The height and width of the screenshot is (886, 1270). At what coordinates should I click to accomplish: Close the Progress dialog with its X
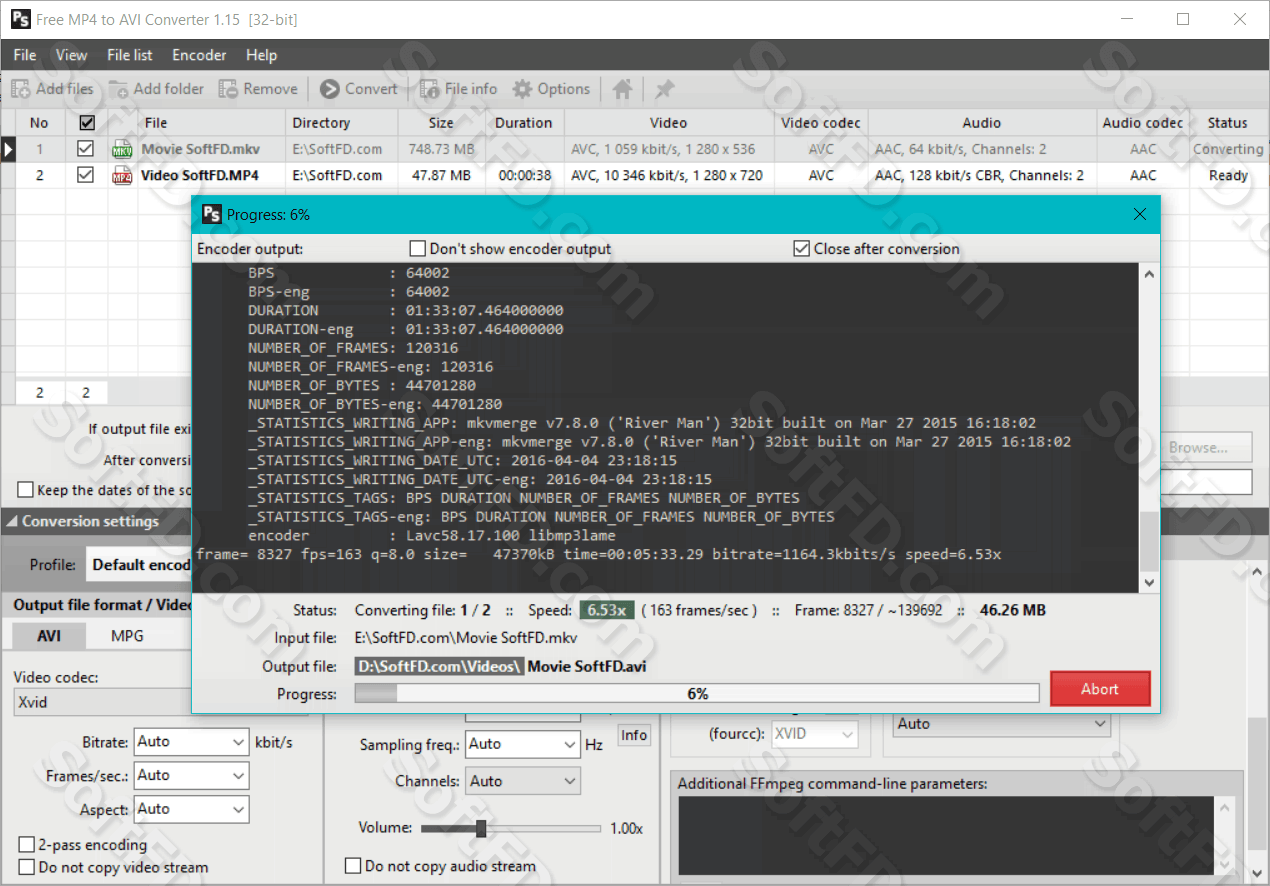[x=1139, y=214]
